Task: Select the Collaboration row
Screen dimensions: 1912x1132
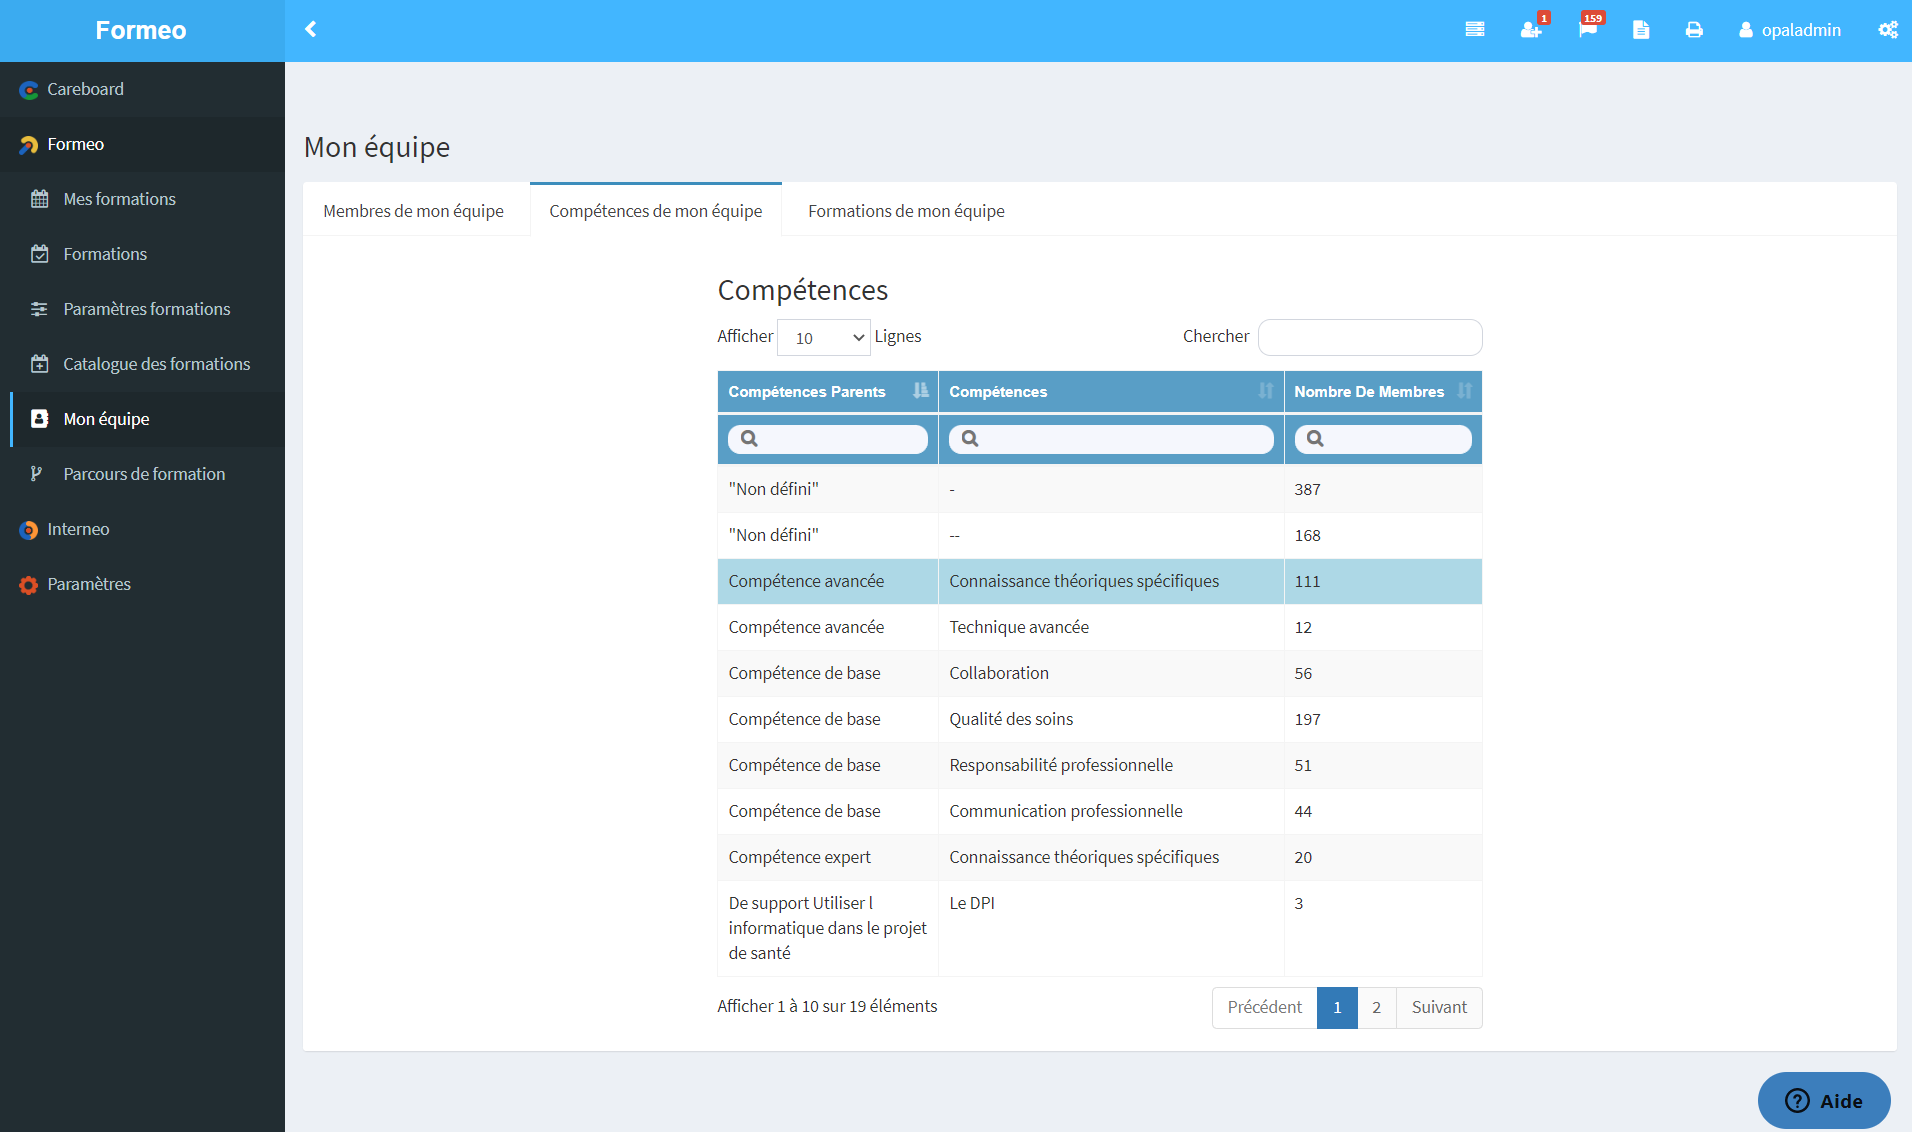Action: pos(1100,673)
